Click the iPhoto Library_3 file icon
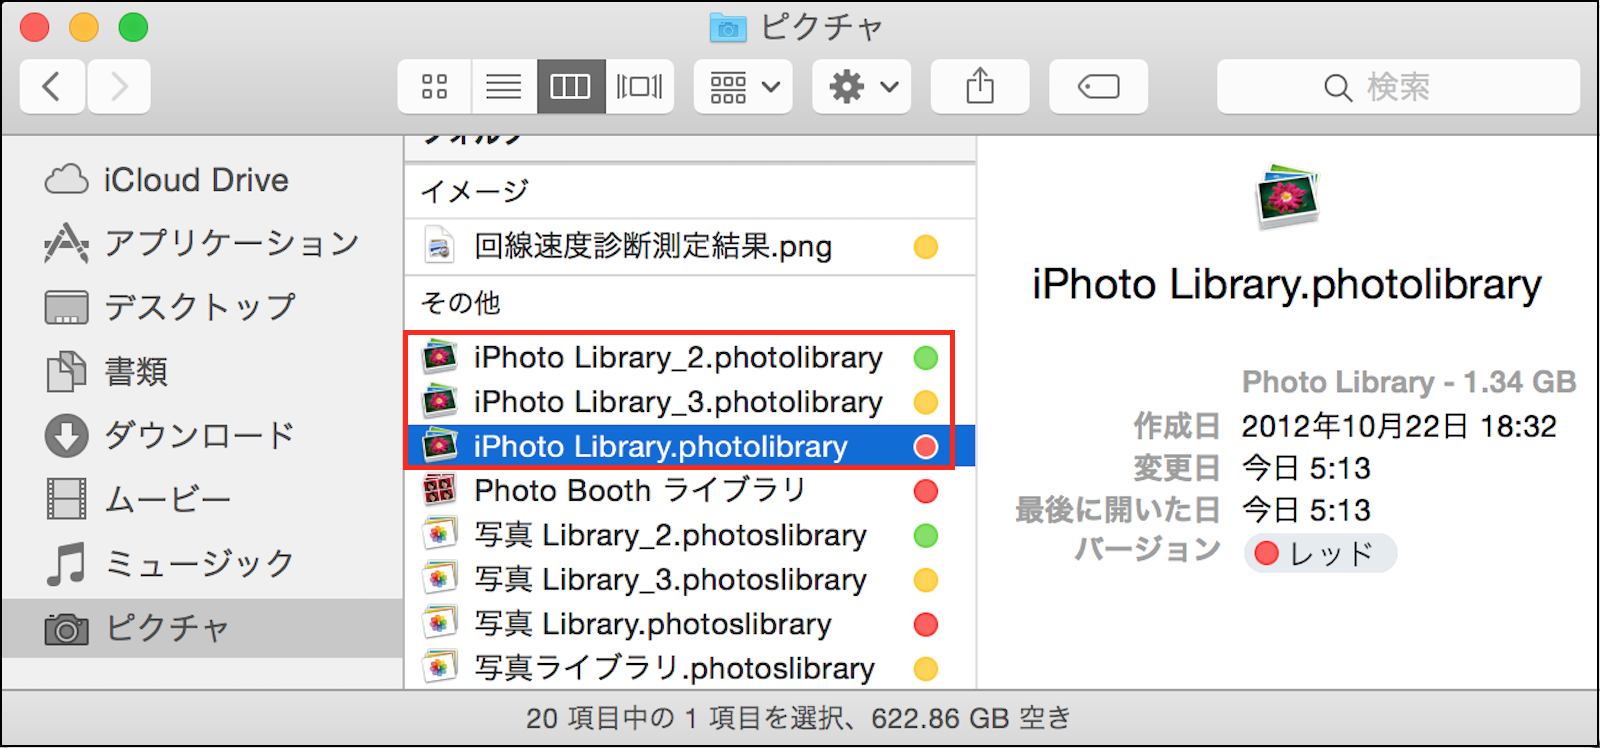The image size is (1600, 748). pos(439,402)
